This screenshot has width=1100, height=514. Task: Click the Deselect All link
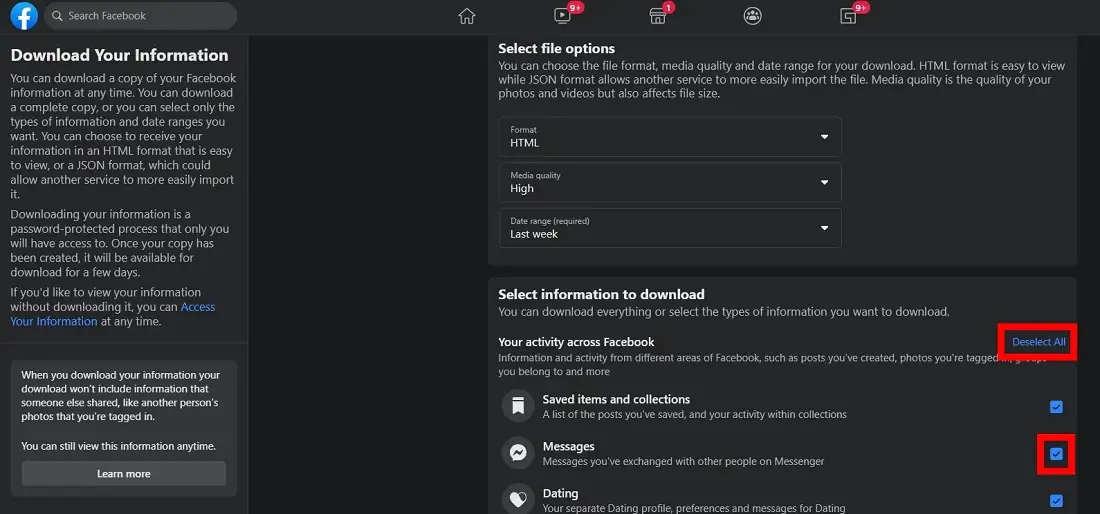(1038, 342)
